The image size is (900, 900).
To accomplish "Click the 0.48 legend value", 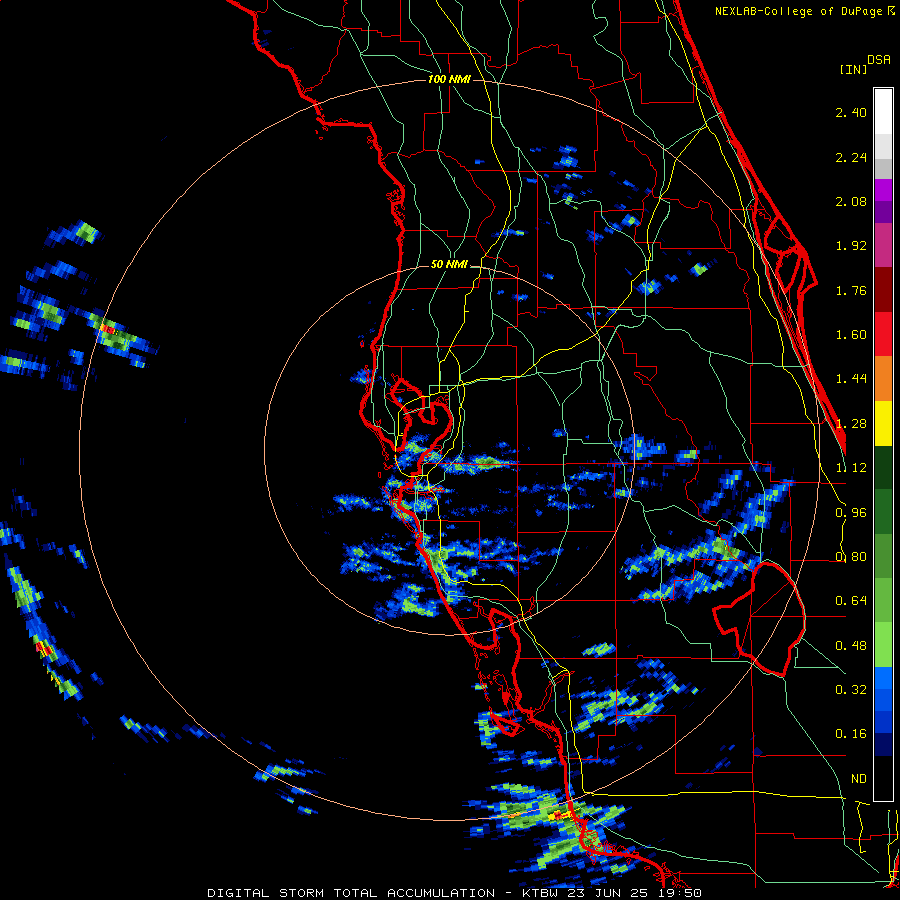I will coord(851,646).
